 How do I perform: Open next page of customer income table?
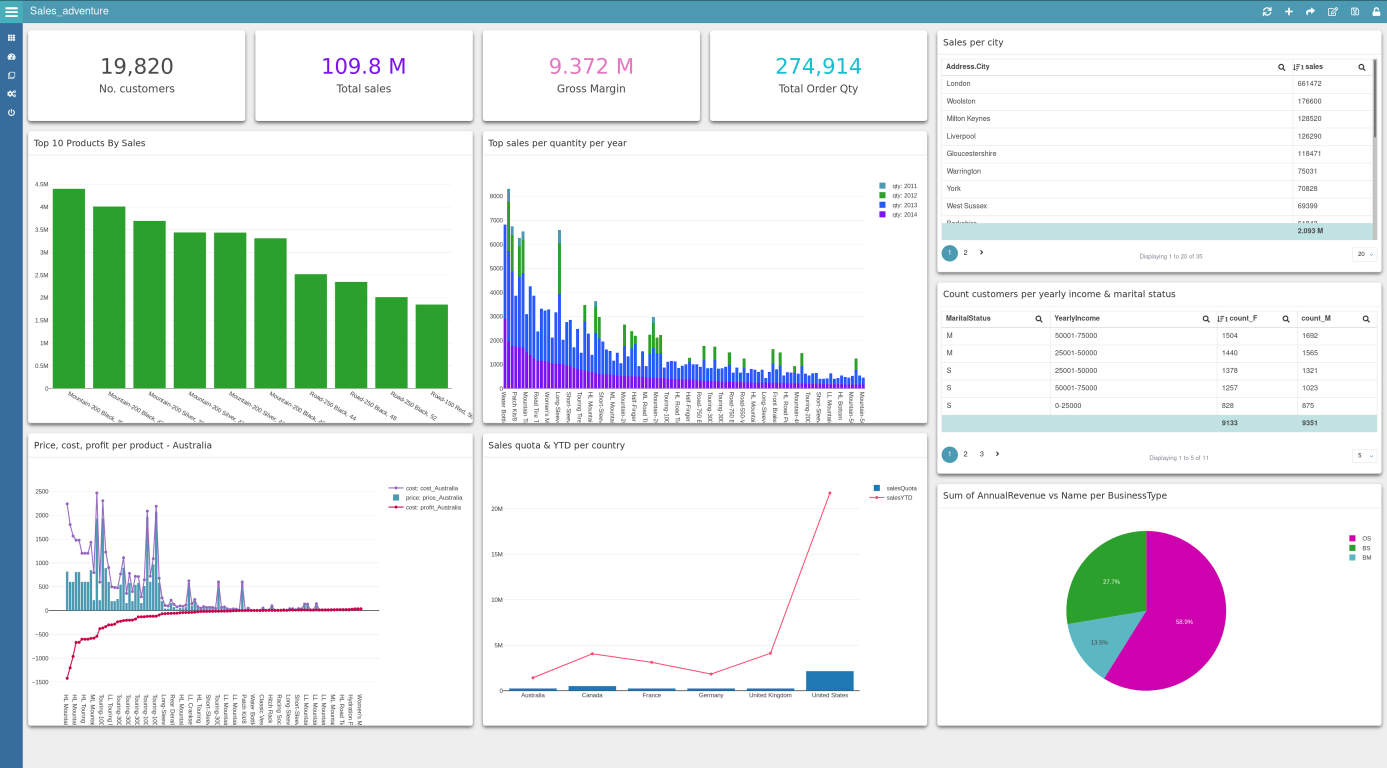(x=998, y=454)
